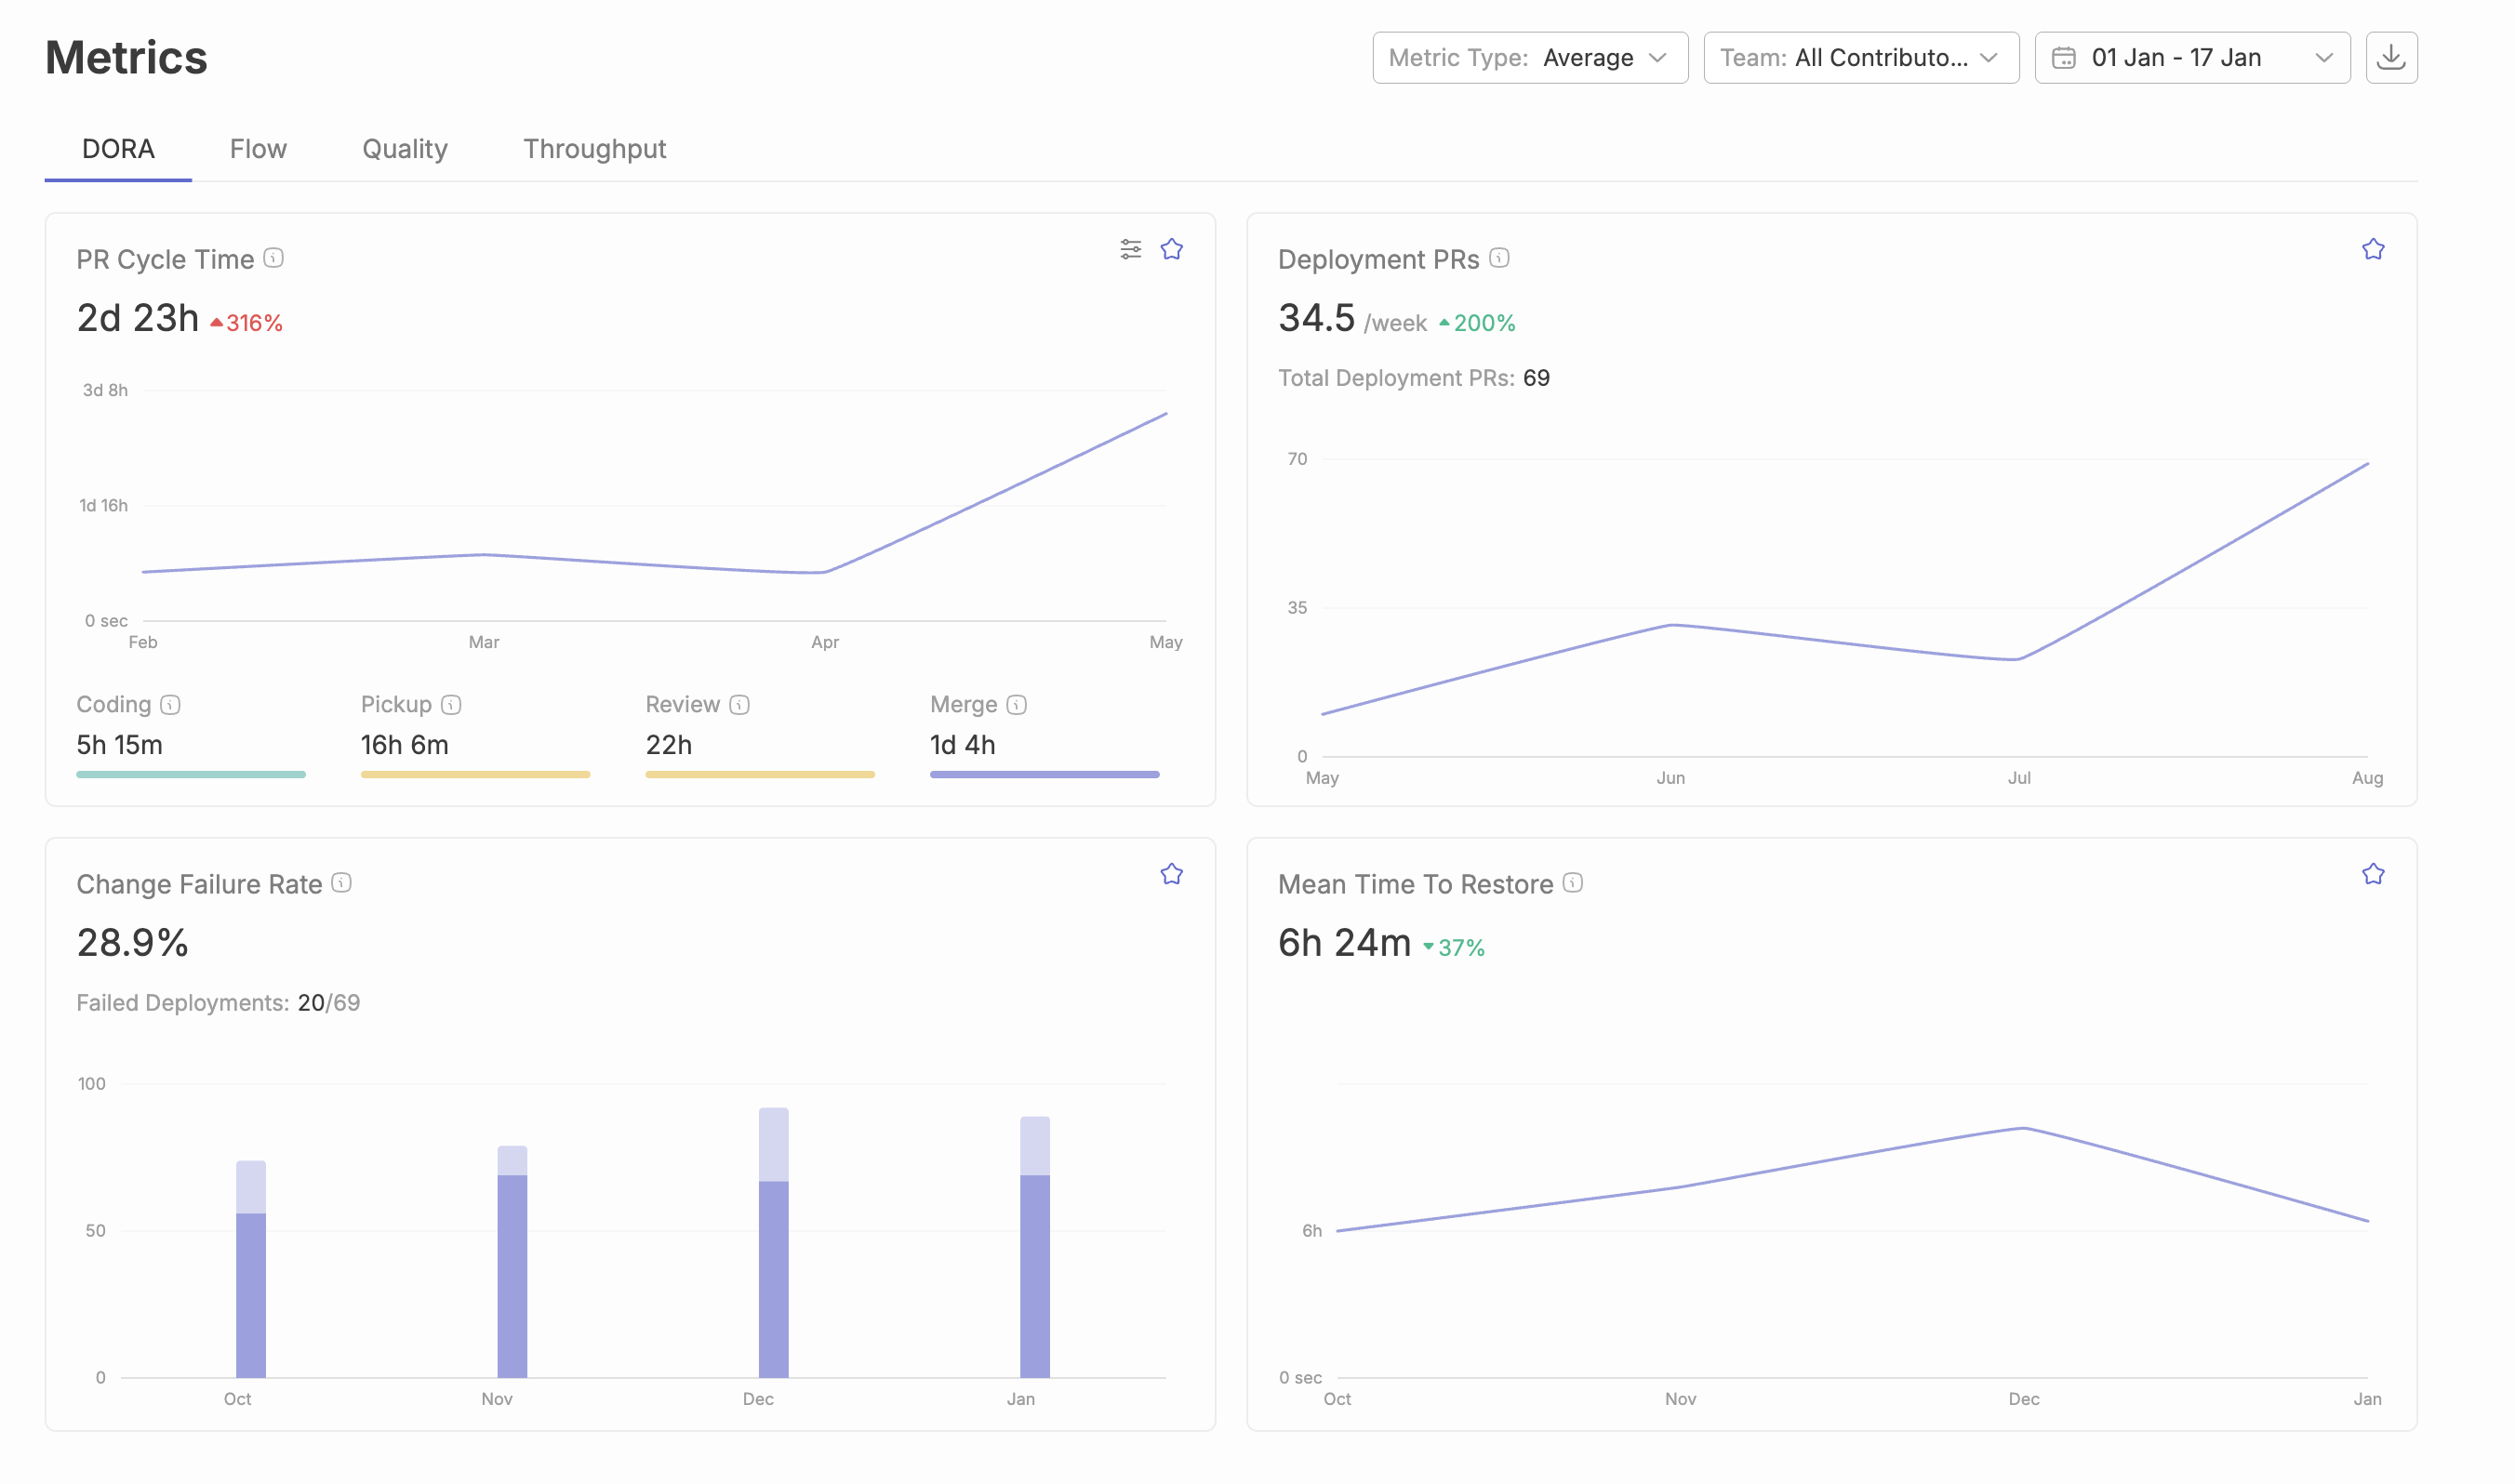Image resolution: width=2515 pixels, height=1484 pixels.
Task: Click PR Cycle Time info icon
Action: click(x=273, y=258)
